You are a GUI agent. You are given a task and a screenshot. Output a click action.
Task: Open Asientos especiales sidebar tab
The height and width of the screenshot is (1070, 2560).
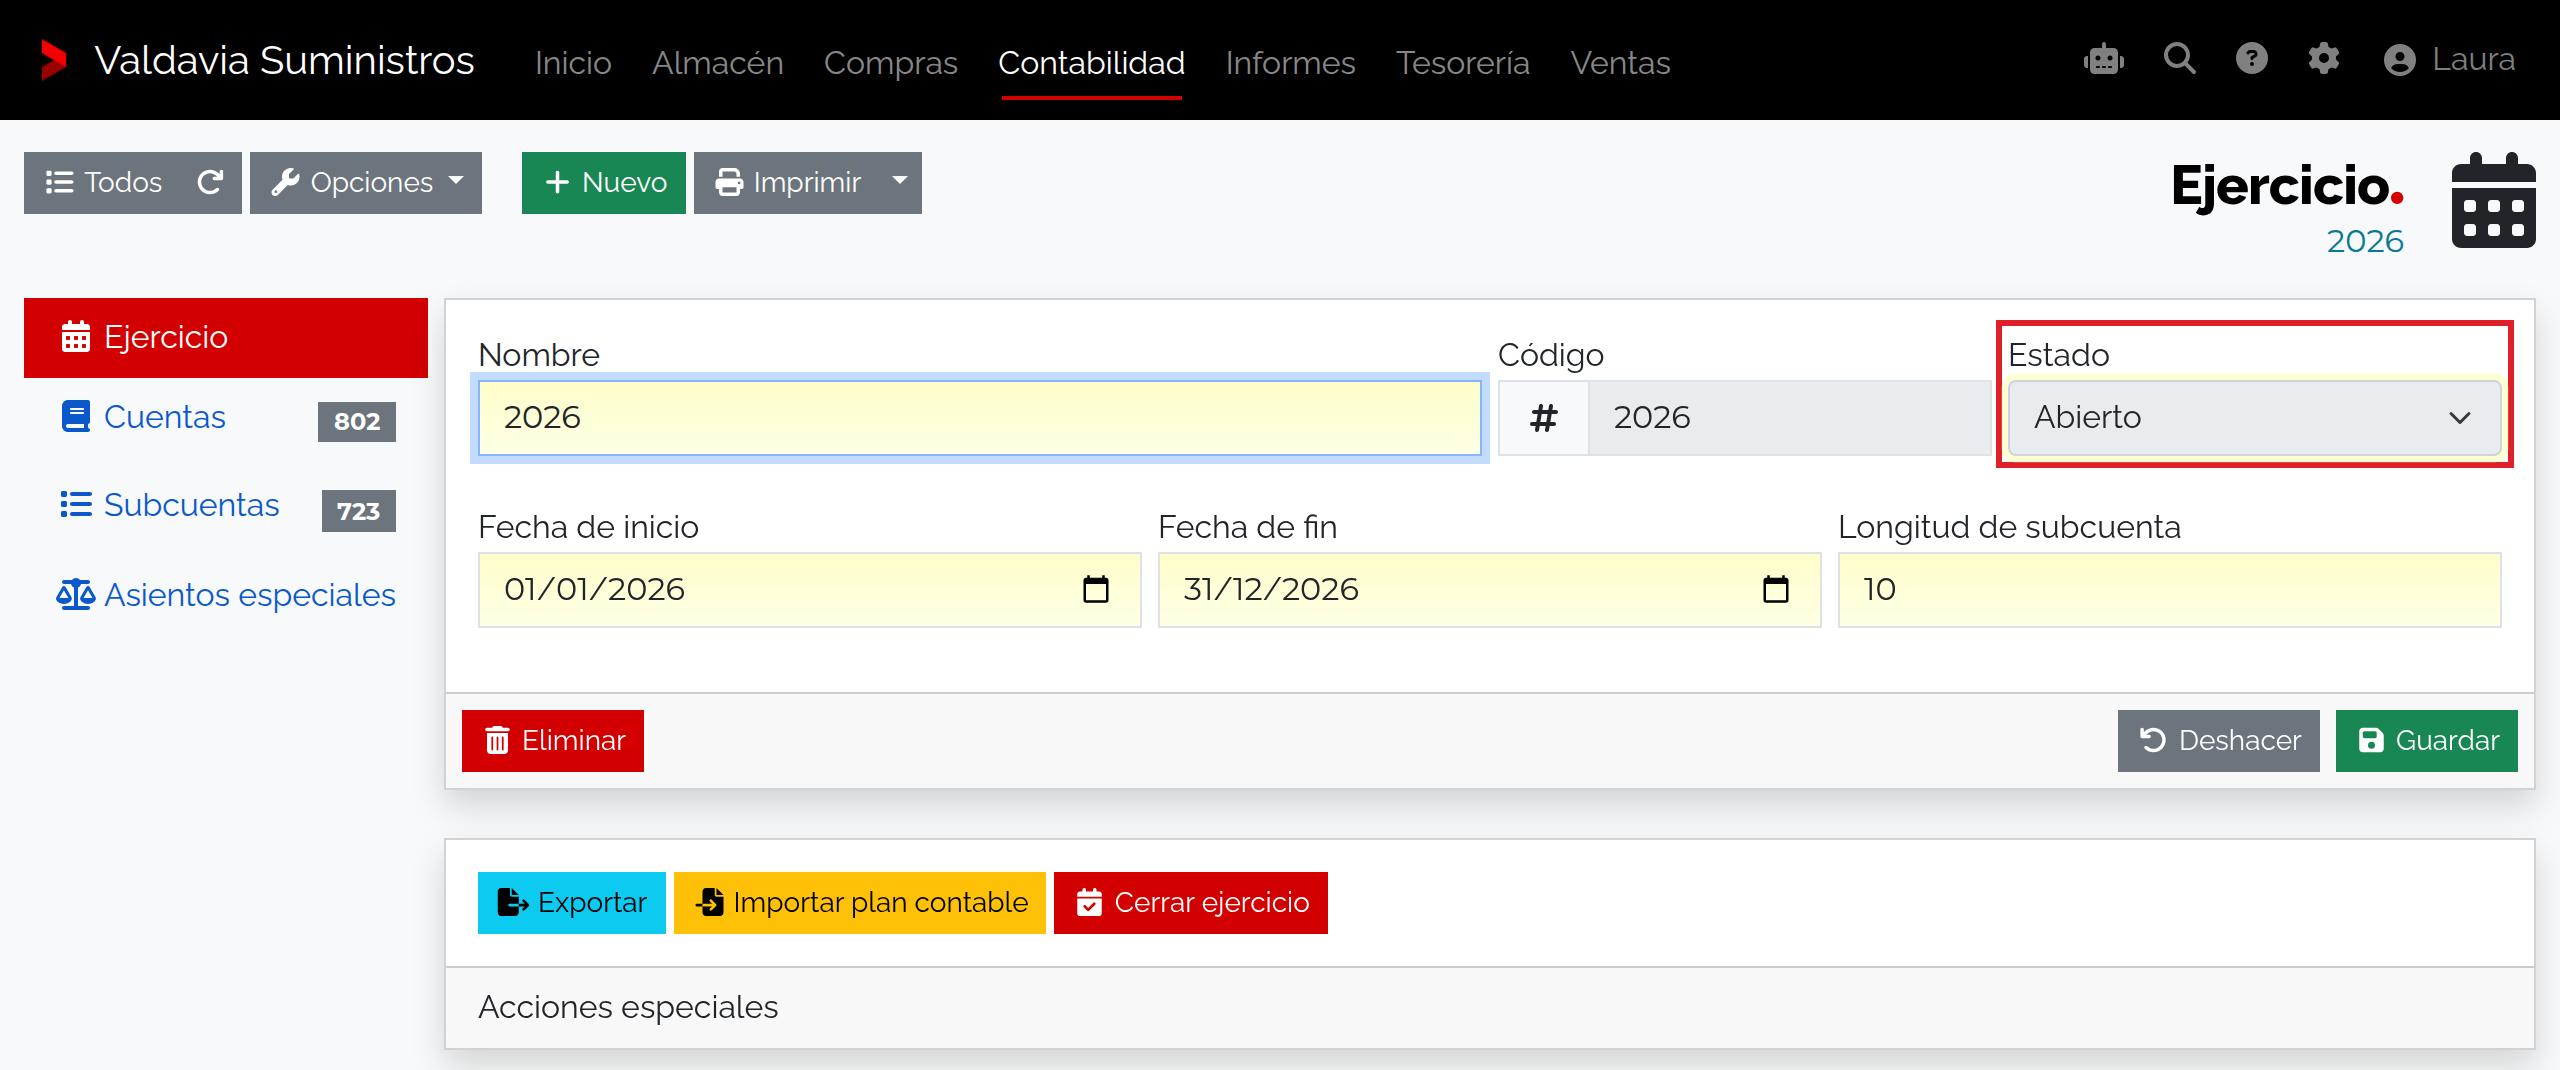click(226, 595)
